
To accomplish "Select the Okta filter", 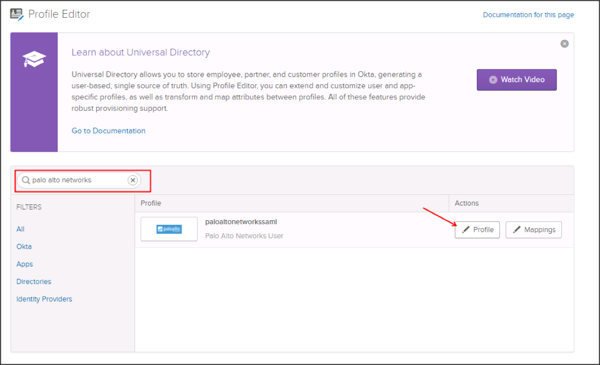I will coord(24,246).
